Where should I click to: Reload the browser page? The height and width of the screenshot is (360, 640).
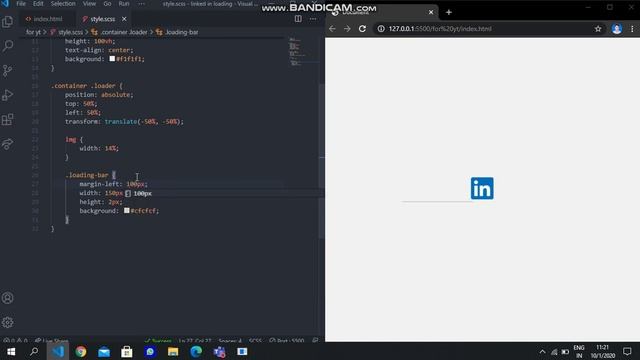[x=362, y=29]
